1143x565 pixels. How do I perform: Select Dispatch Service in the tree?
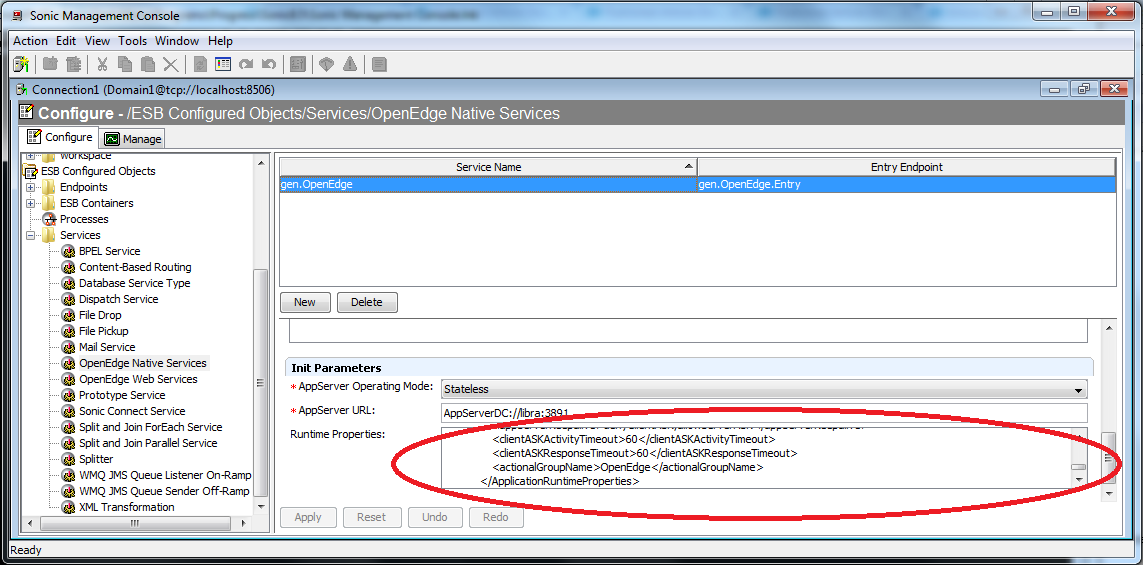tap(118, 299)
